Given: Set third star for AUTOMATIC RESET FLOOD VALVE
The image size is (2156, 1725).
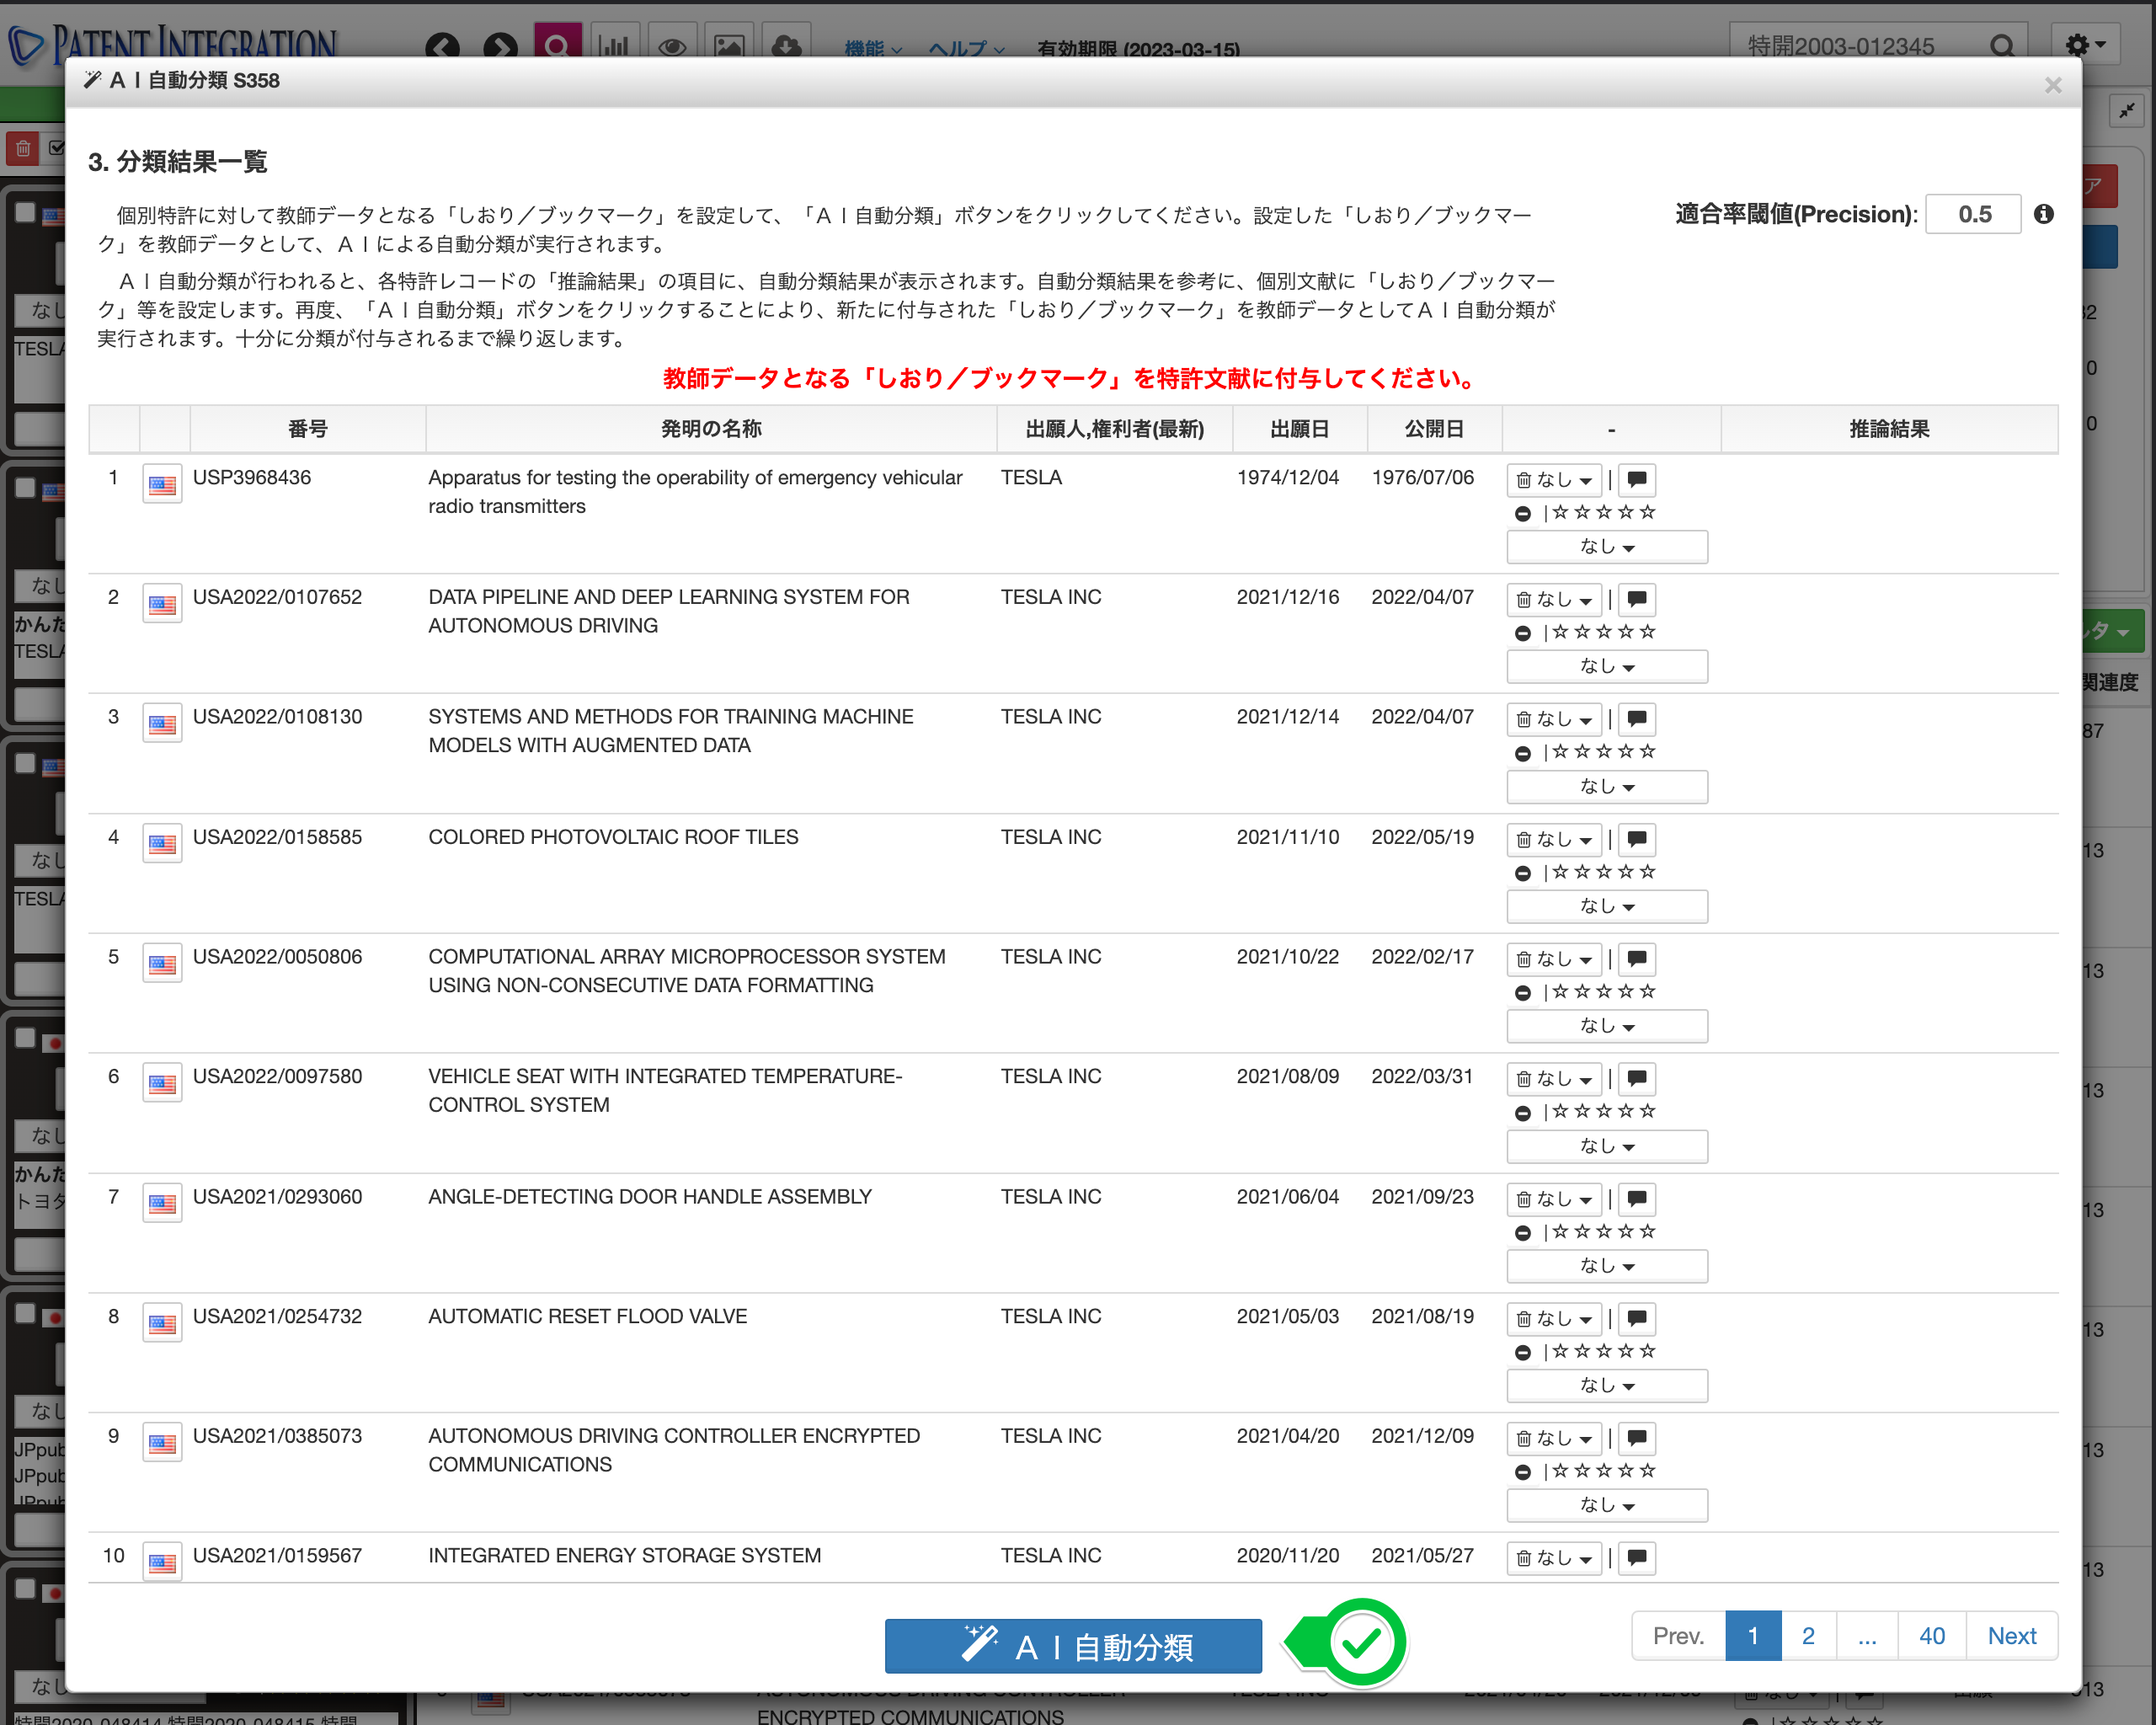Looking at the screenshot, I should point(1604,1351).
